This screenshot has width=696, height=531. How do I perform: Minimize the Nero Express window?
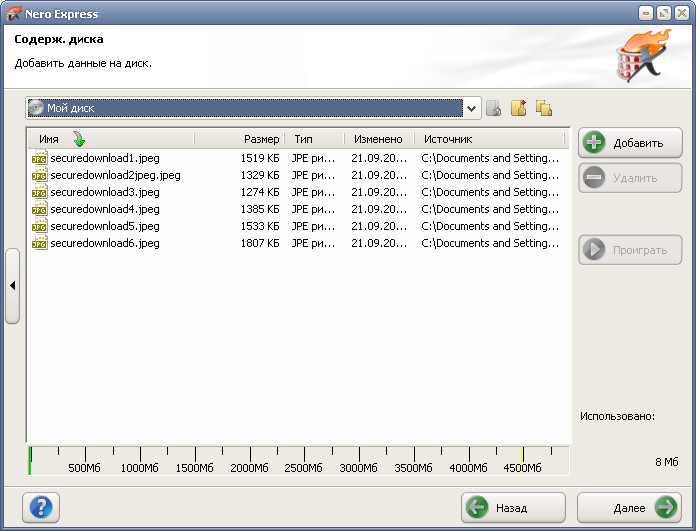(x=646, y=13)
